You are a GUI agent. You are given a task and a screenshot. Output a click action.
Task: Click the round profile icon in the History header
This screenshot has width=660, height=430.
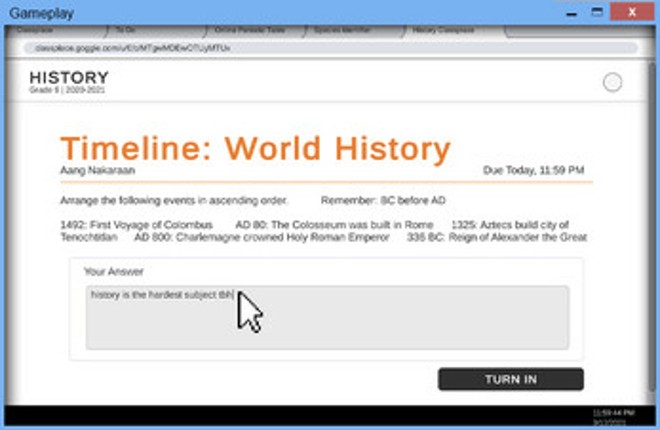click(612, 82)
